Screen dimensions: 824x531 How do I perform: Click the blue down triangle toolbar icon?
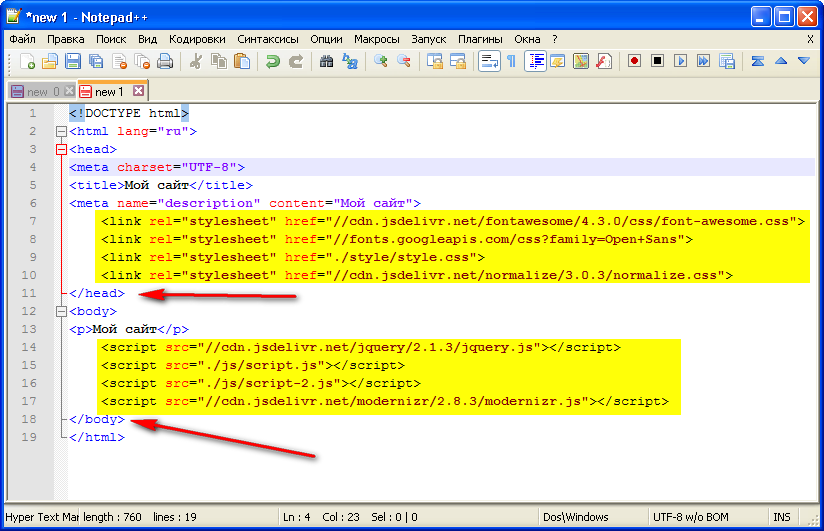[x=804, y=62]
